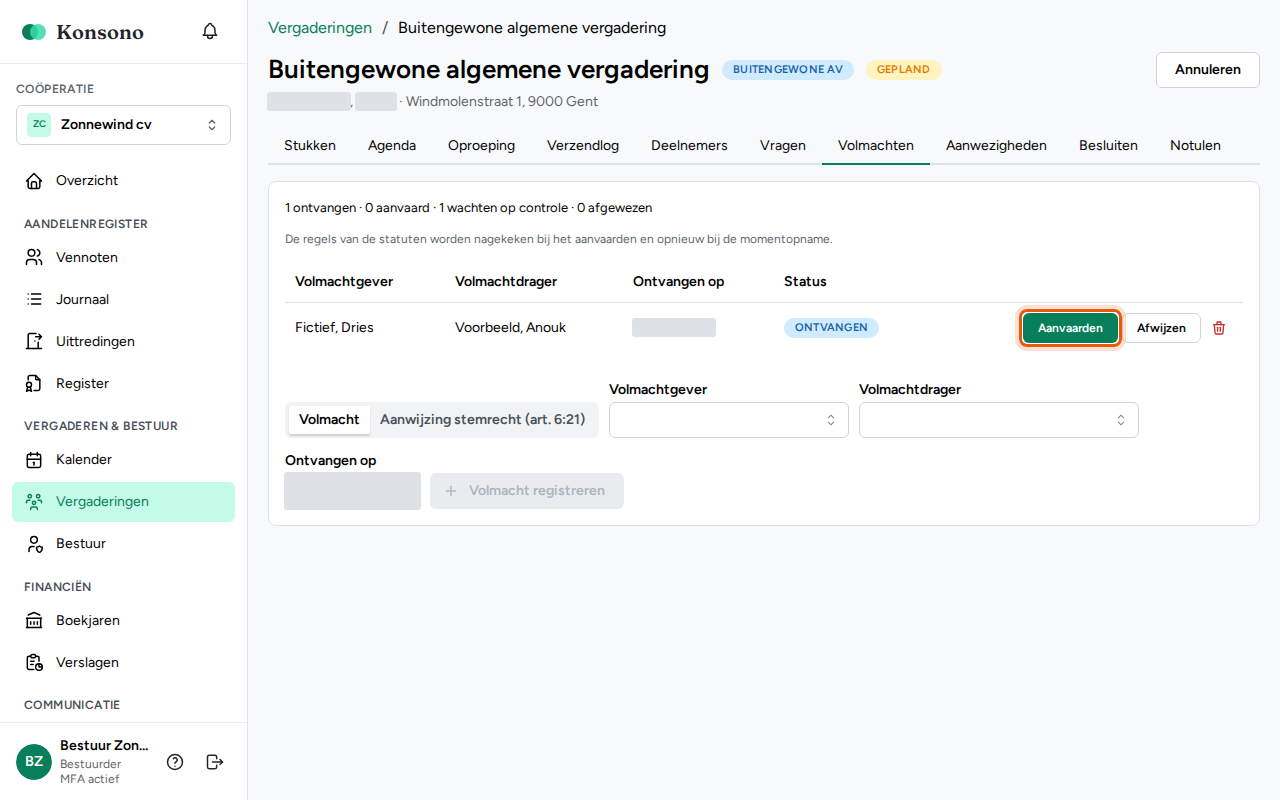
Task: Click the Volmachtdrager name Voorbeeld, Anouk
Action: 510,328
